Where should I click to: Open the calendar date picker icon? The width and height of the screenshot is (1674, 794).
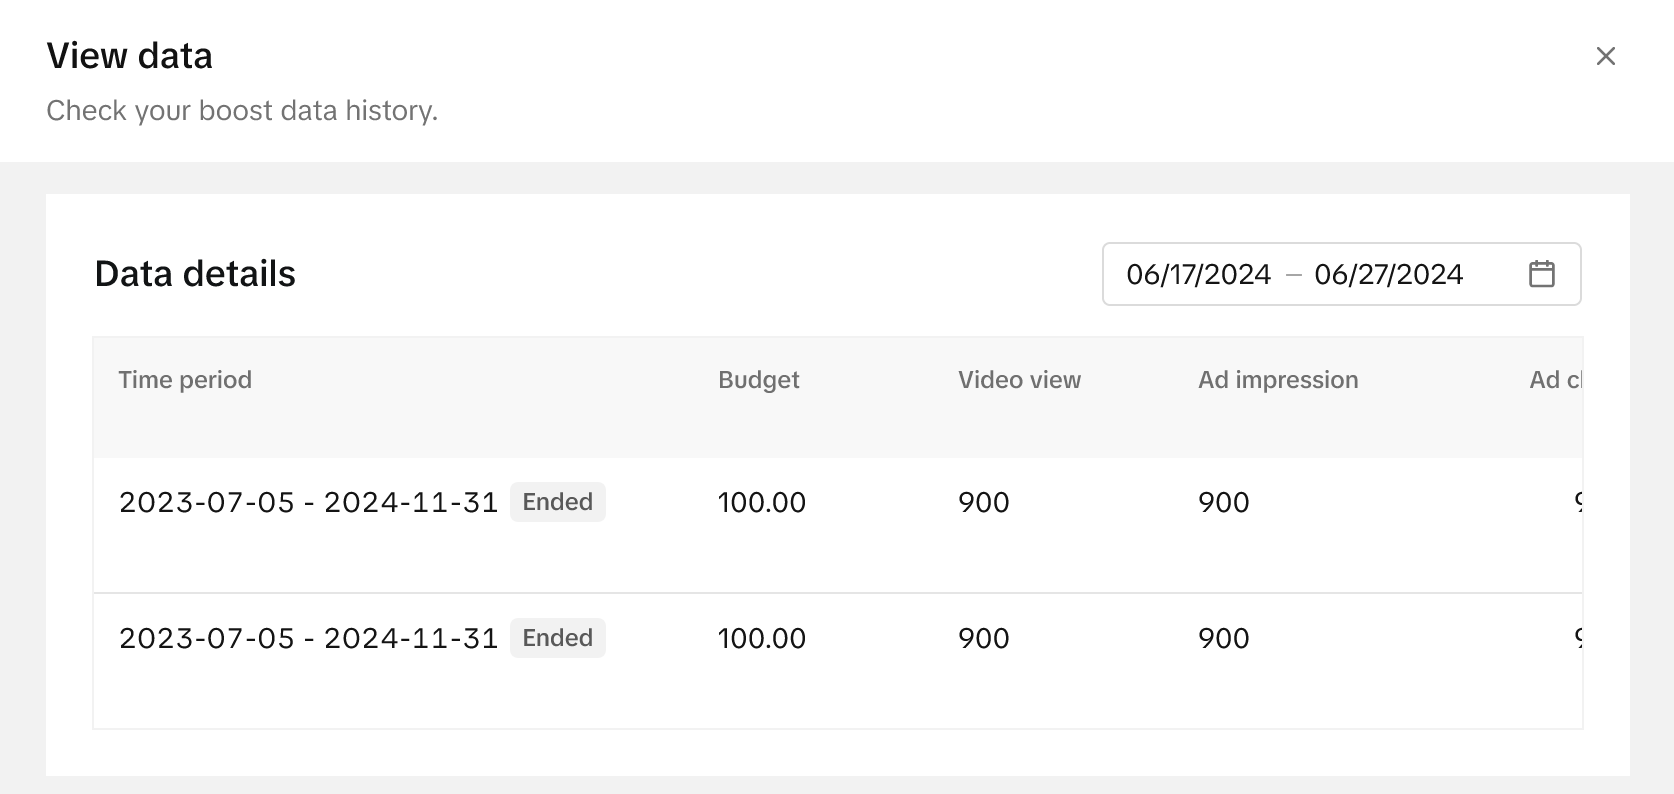(1541, 274)
